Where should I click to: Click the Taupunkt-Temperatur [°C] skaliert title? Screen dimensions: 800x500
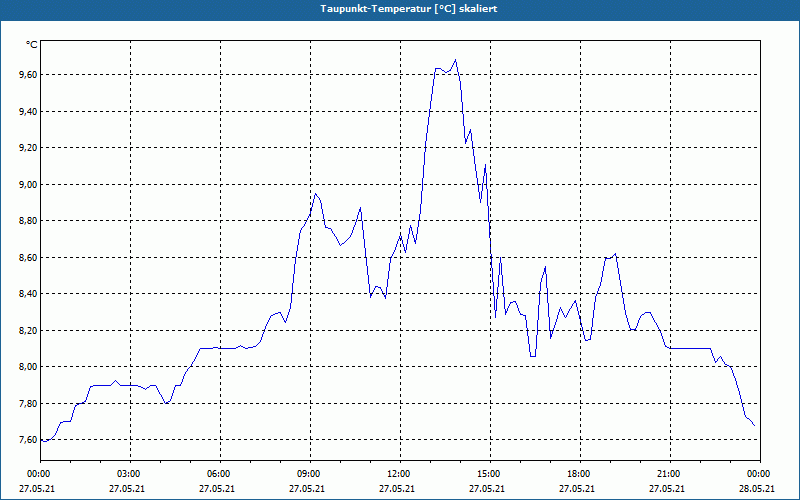tap(409, 9)
